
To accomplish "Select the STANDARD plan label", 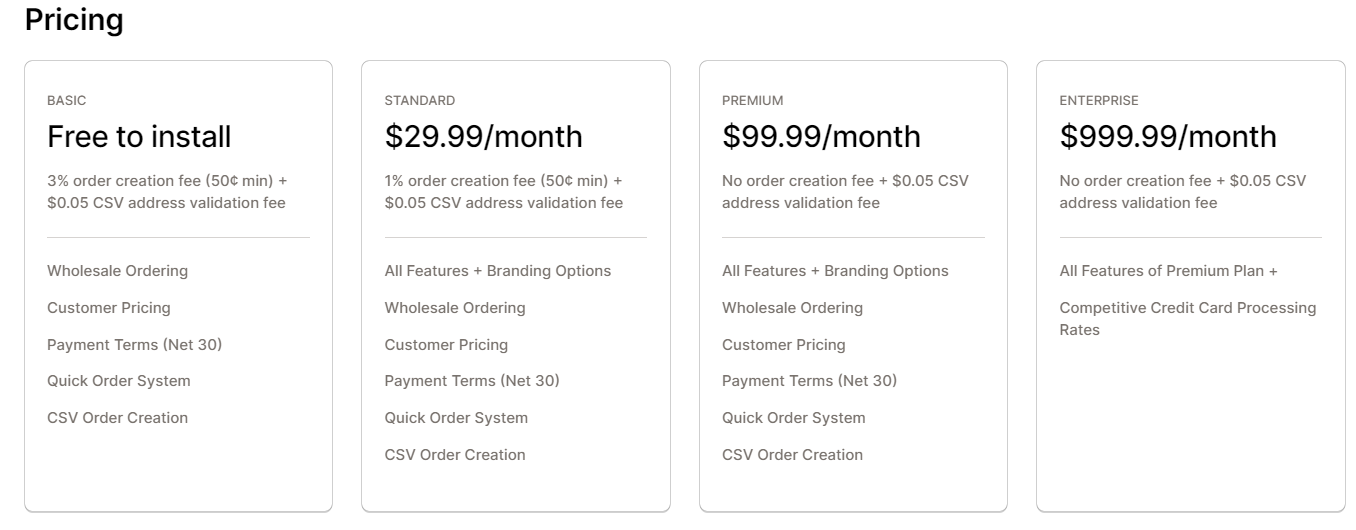I will coord(420,101).
